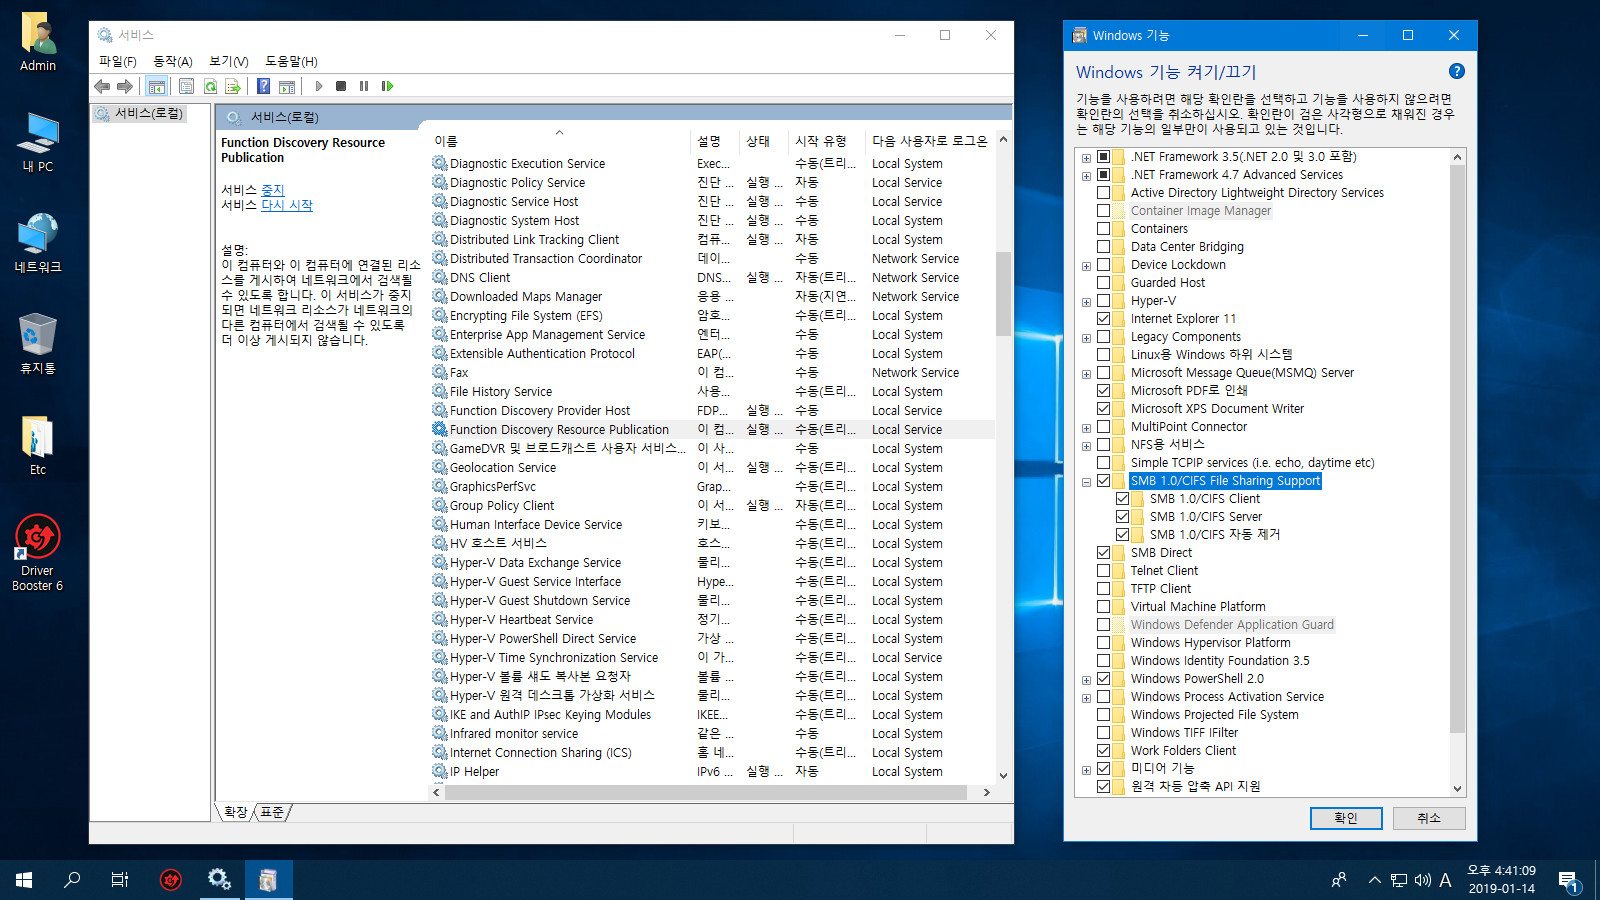The height and width of the screenshot is (900, 1600).
Task: Expand .NET Framework 4.7 Advanced Services node
Action: click(1086, 176)
